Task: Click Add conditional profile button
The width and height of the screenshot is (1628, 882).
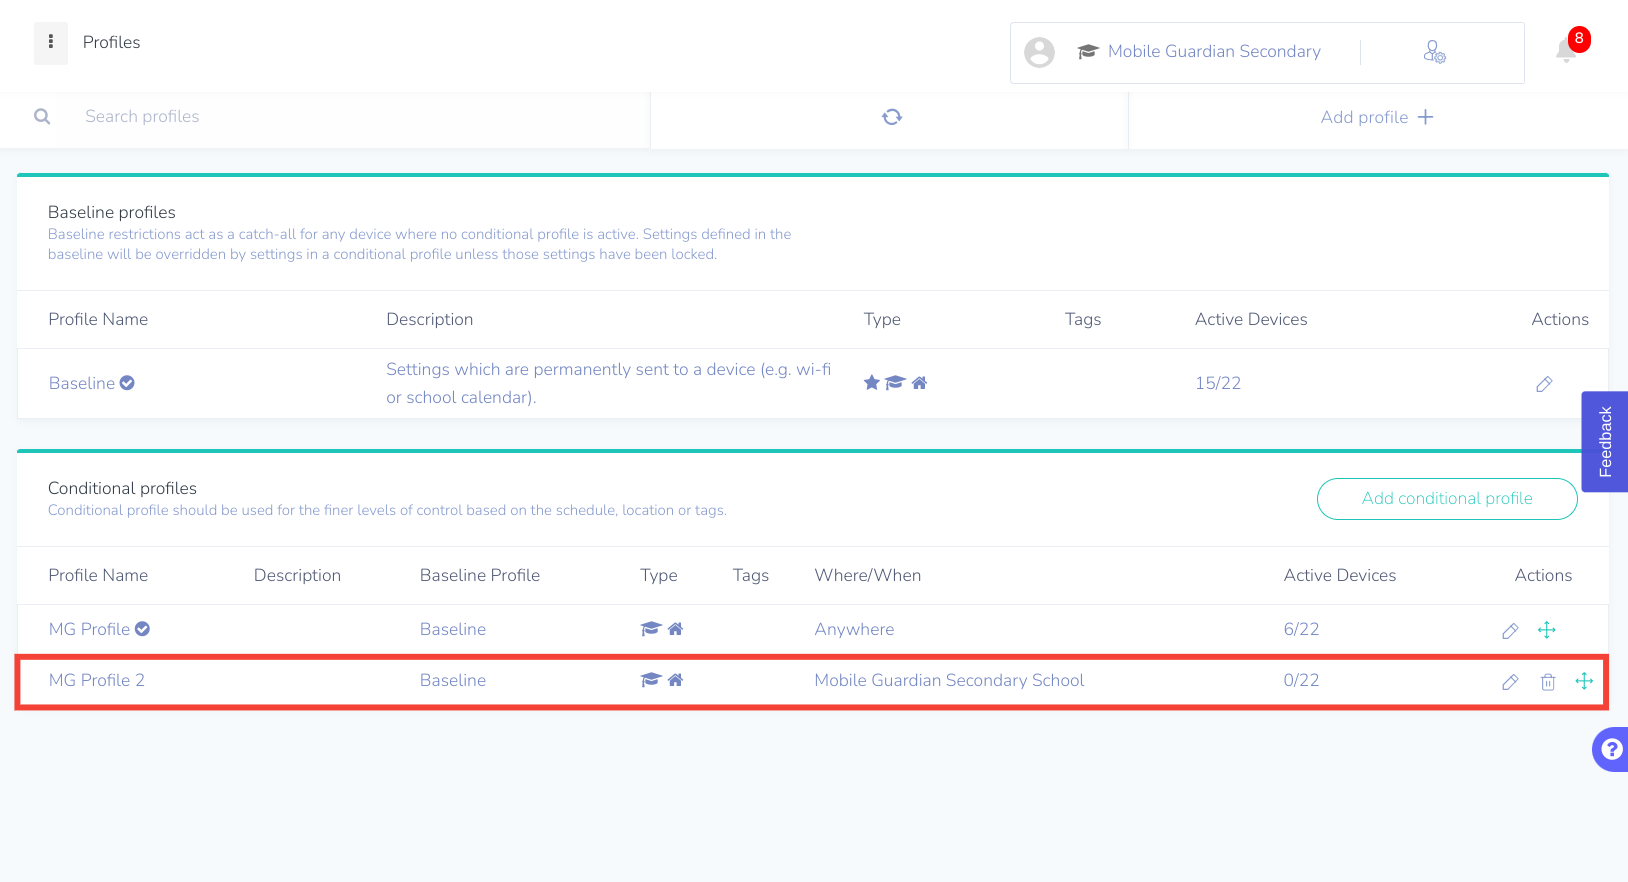Action: click(1447, 499)
